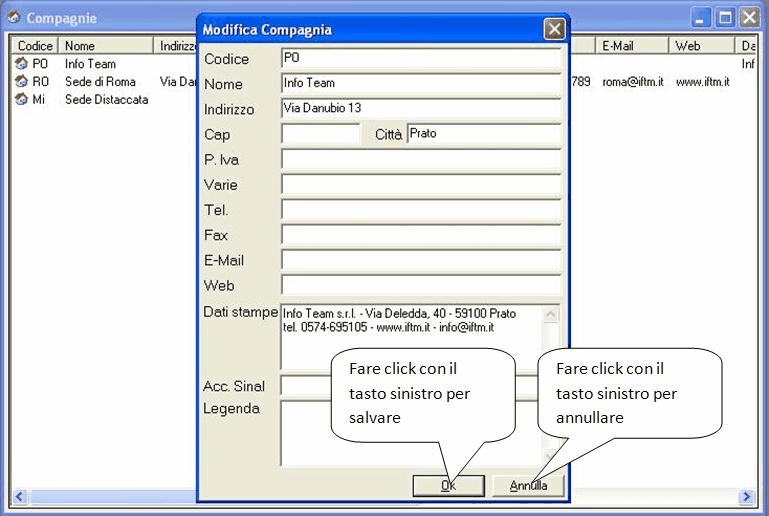769x516 pixels.
Task: Select the Sede di Roma row name
Action: 100,81
